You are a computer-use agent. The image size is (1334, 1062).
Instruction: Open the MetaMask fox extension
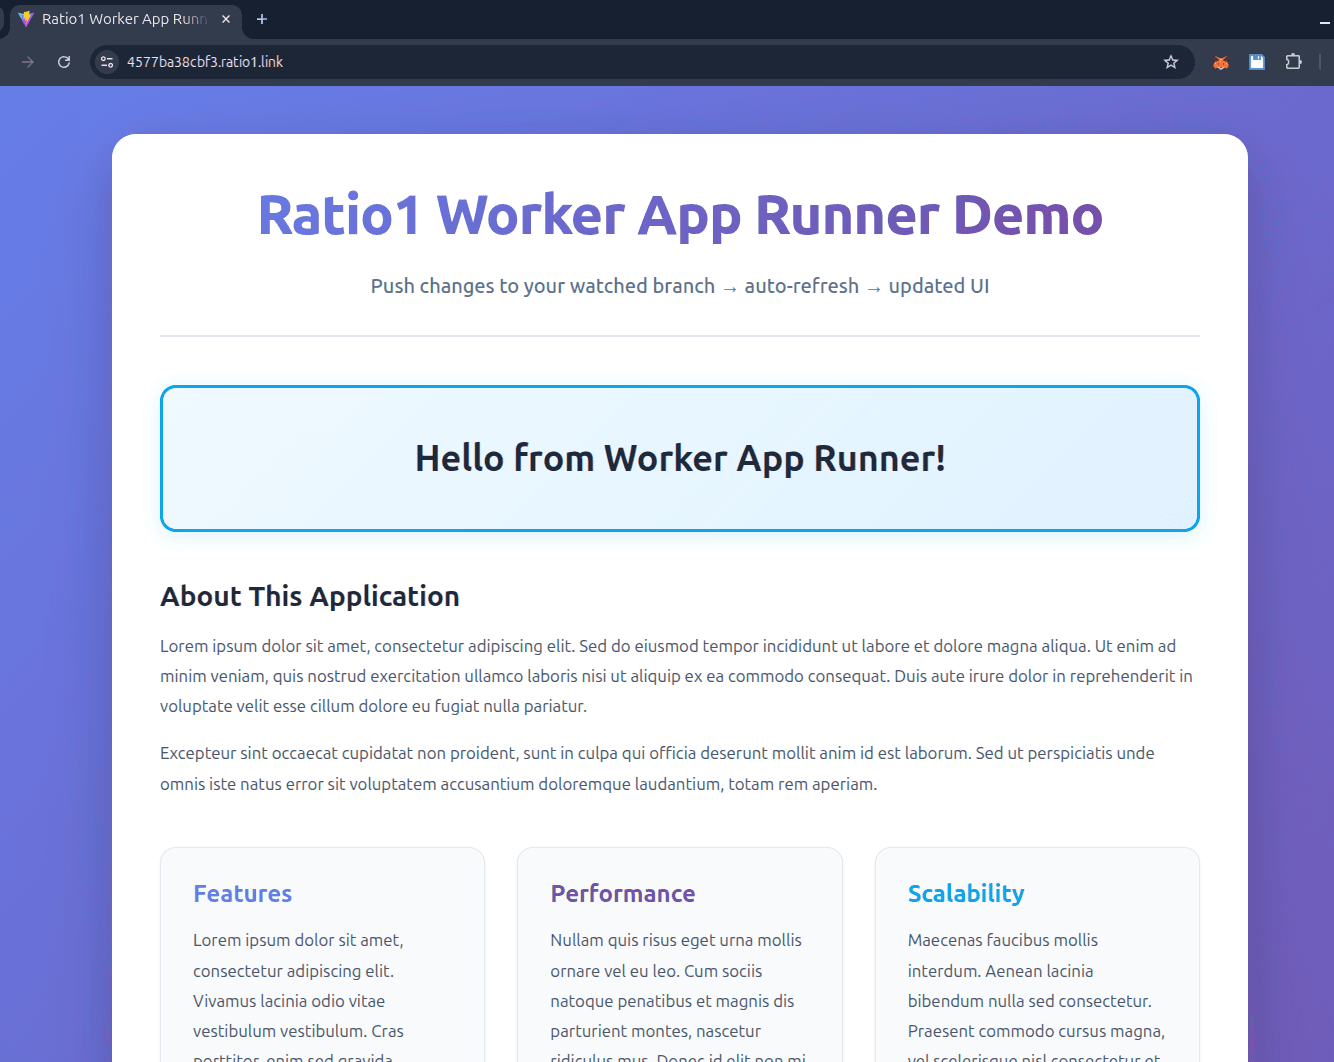1221,62
